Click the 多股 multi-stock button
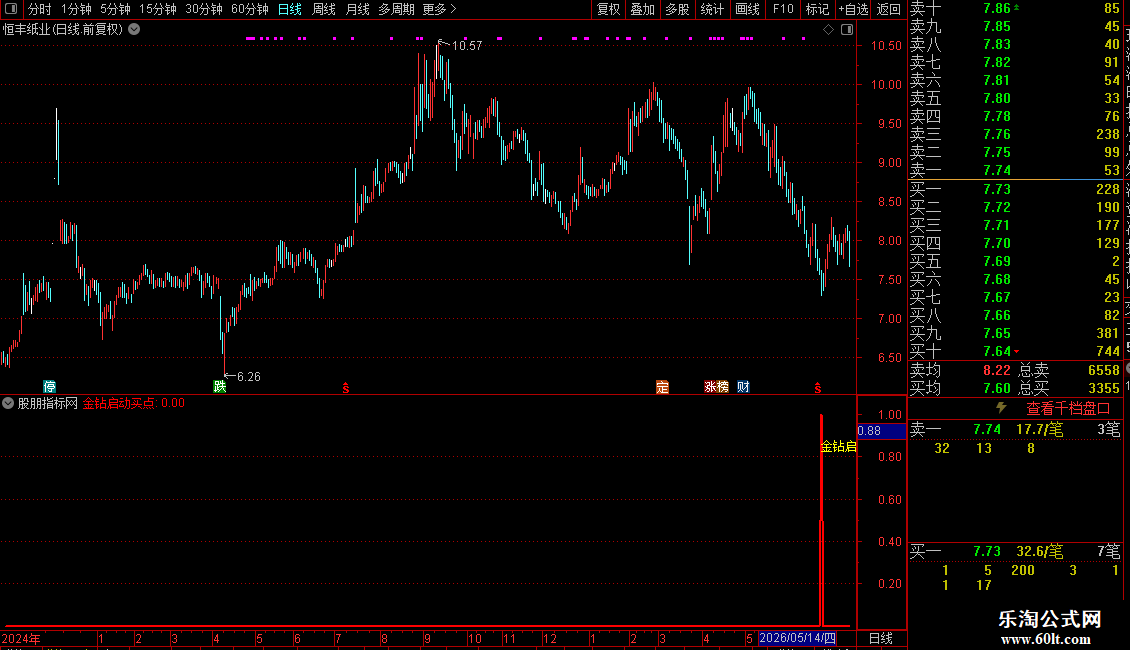This screenshot has height=650, width=1130. 677,9
